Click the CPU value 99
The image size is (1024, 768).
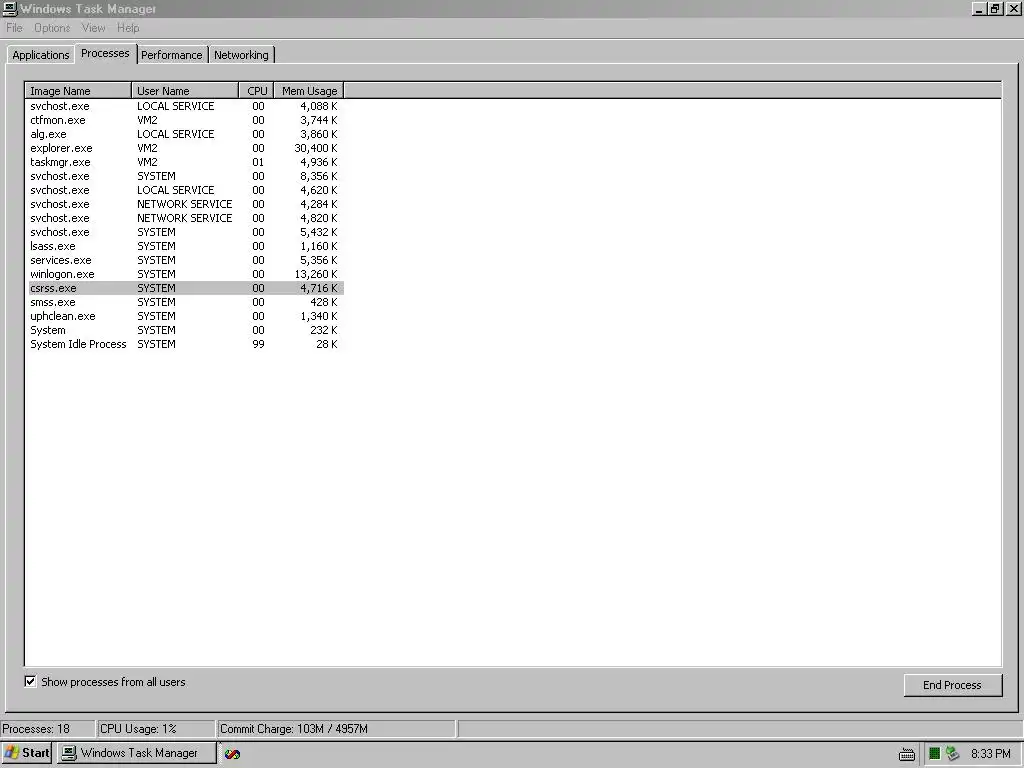258,344
